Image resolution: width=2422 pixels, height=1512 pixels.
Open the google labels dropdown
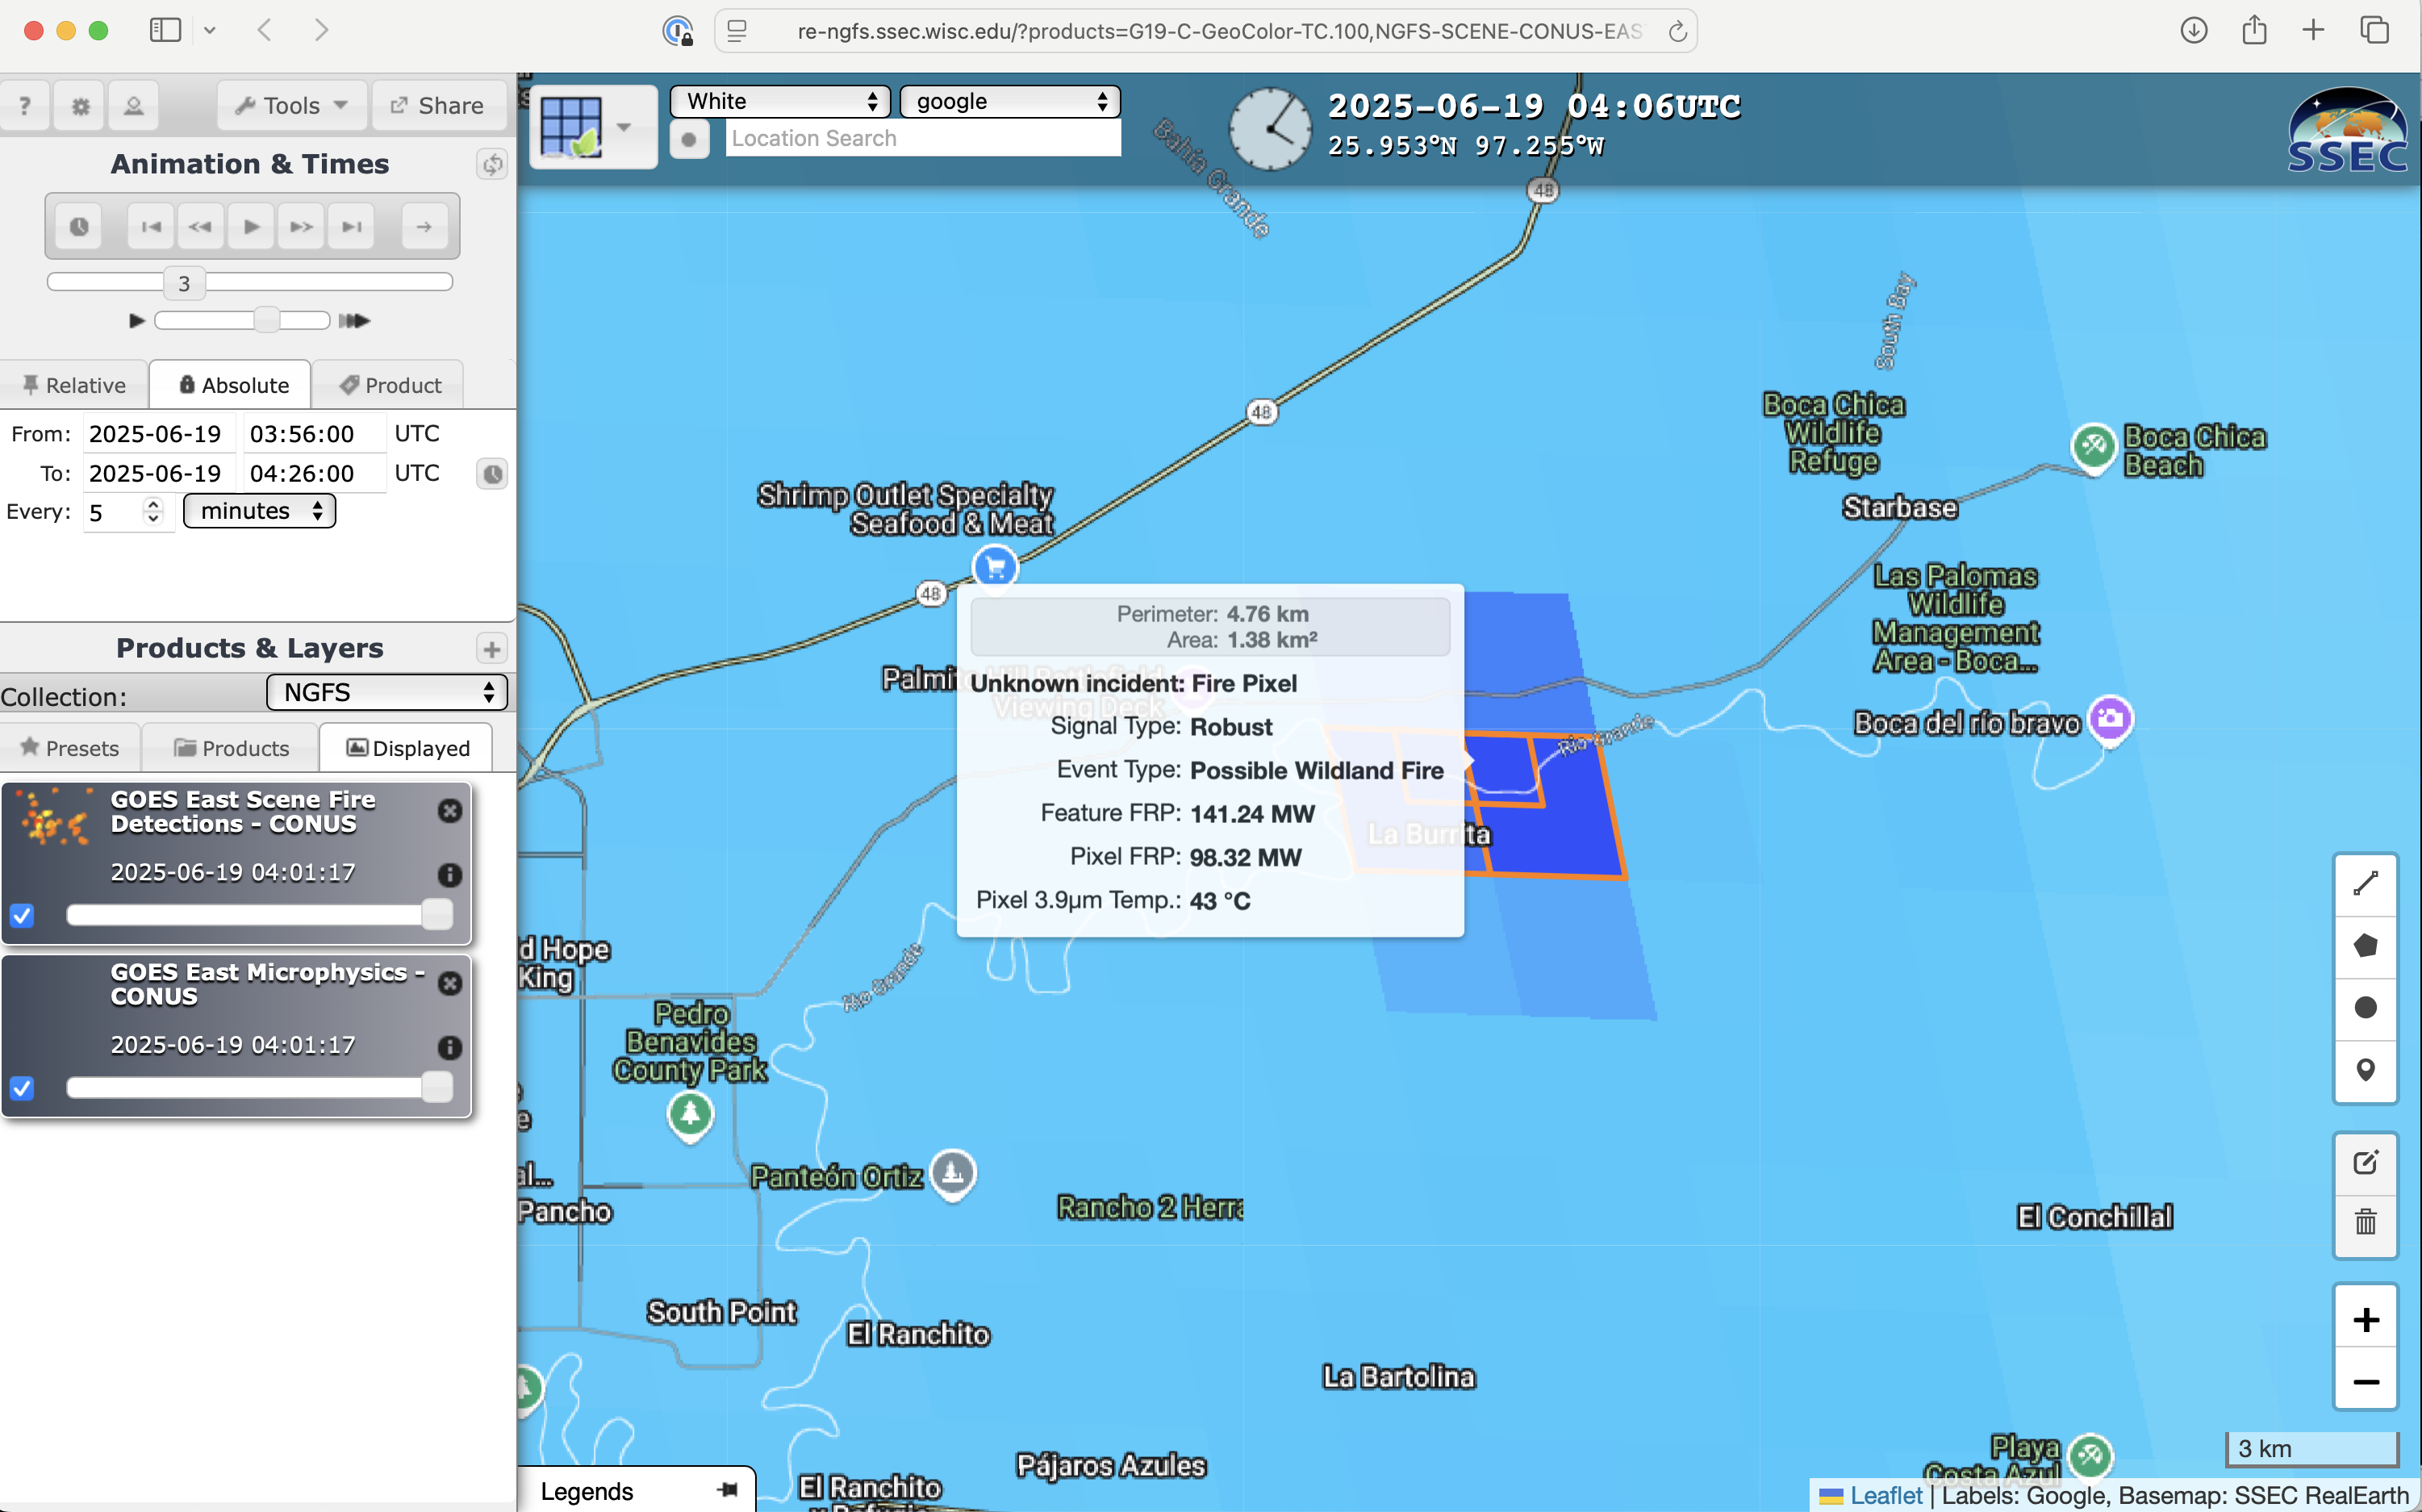(1009, 101)
